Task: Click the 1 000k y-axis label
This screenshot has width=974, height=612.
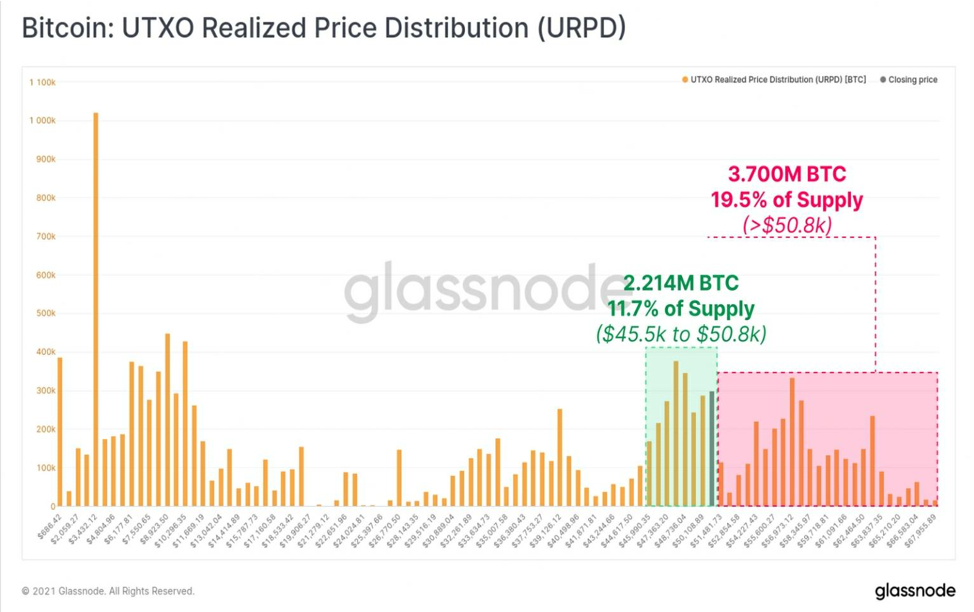Action: (x=42, y=121)
